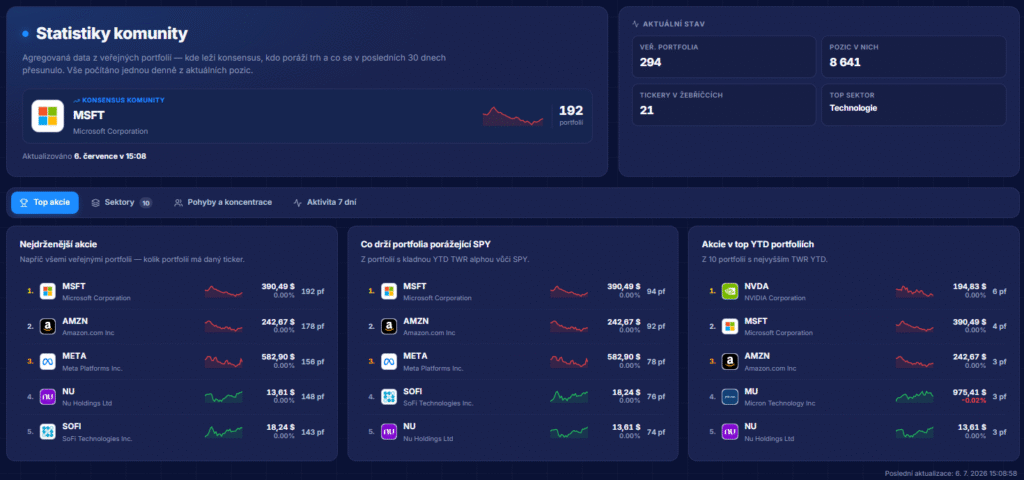Click the Veř. portfolia stat card
Viewport: 1024px width, 480px height.
724,57
